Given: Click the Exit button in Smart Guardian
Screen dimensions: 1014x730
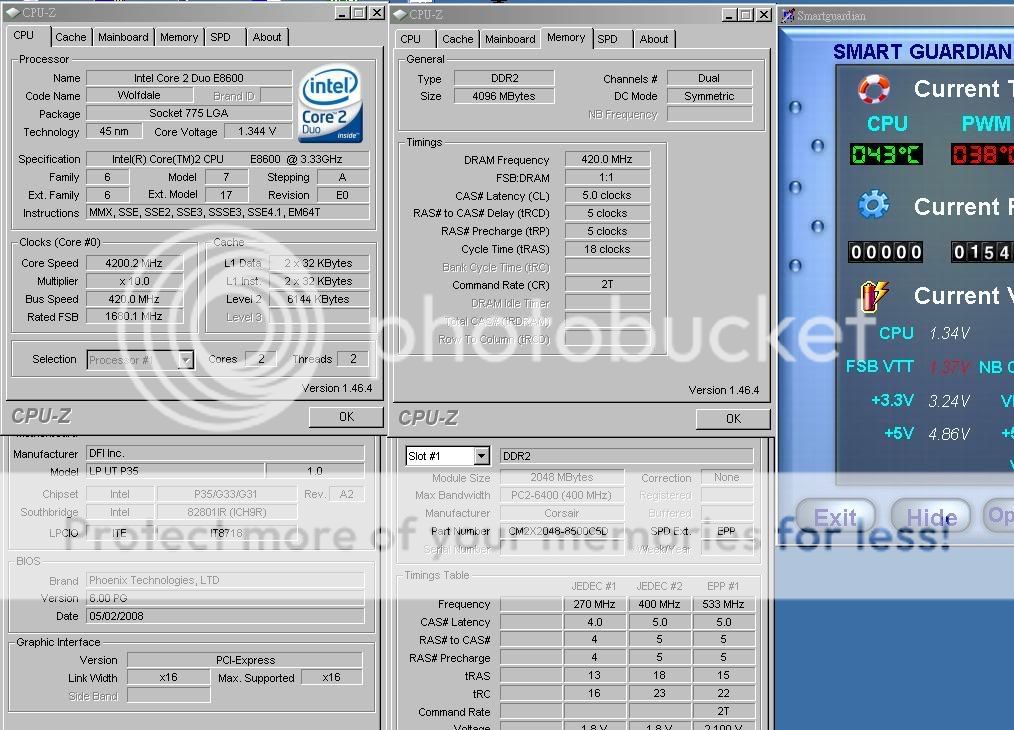Looking at the screenshot, I should [835, 517].
